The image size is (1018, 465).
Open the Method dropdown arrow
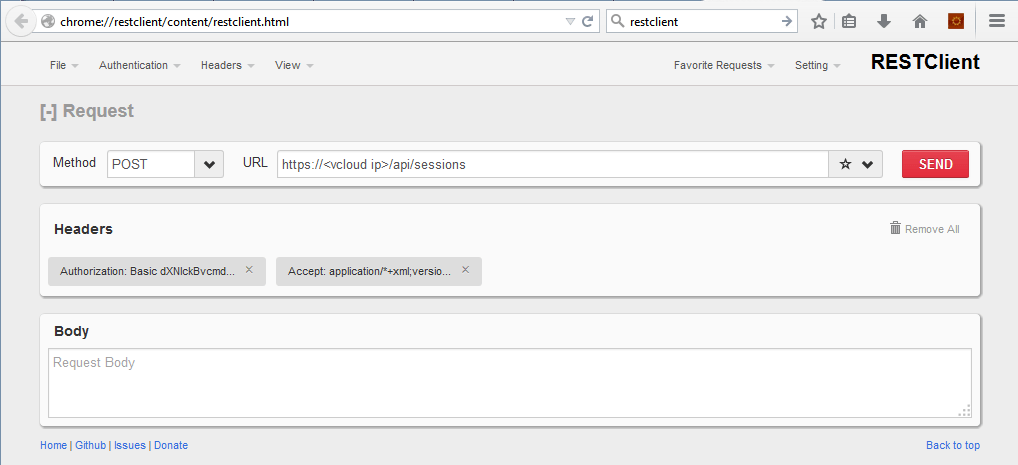click(209, 164)
